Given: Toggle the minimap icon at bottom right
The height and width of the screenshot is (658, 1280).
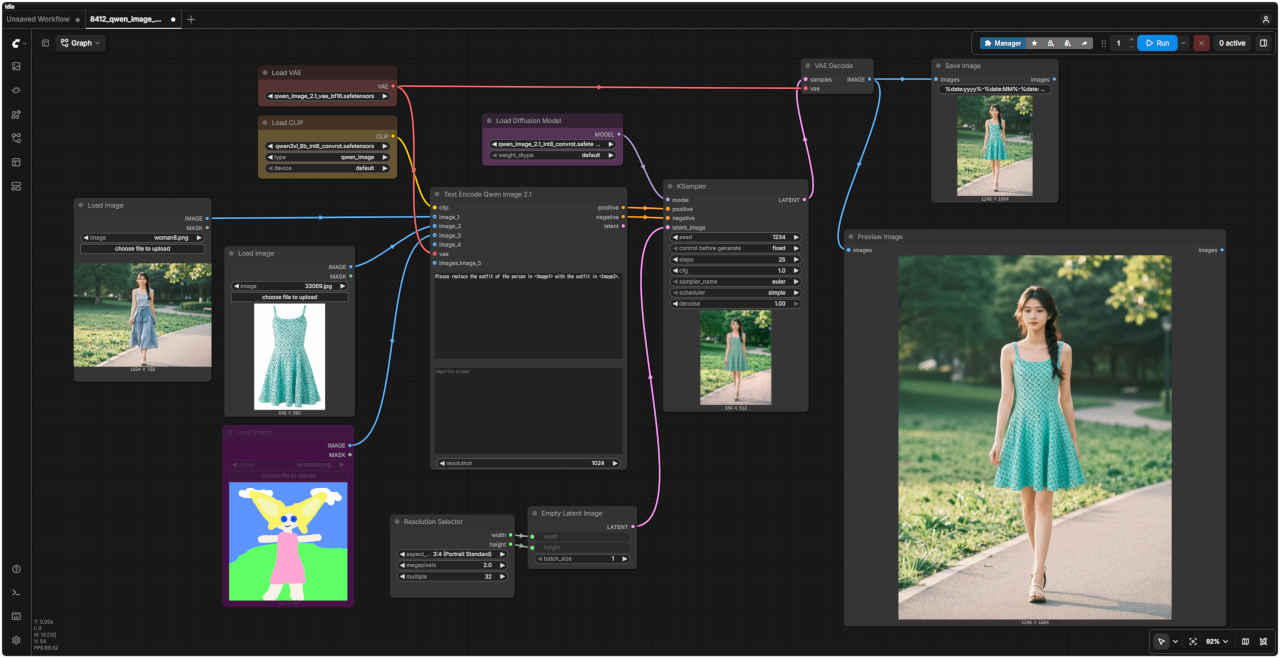Looking at the screenshot, I should [1245, 641].
